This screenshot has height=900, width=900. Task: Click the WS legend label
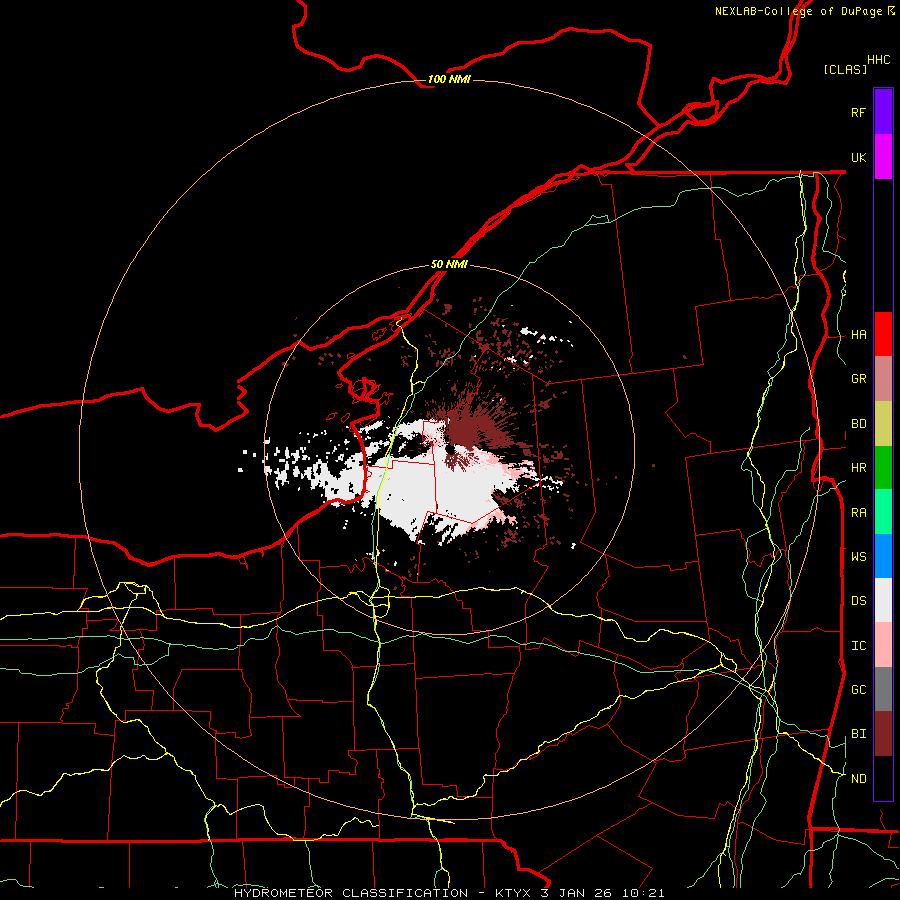click(859, 557)
